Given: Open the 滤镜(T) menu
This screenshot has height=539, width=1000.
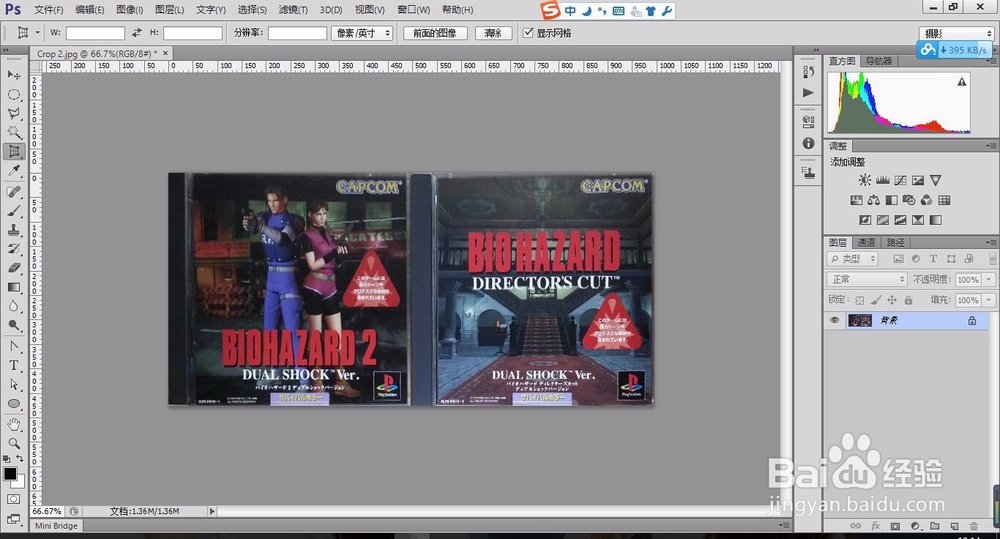Looking at the screenshot, I should point(293,10).
